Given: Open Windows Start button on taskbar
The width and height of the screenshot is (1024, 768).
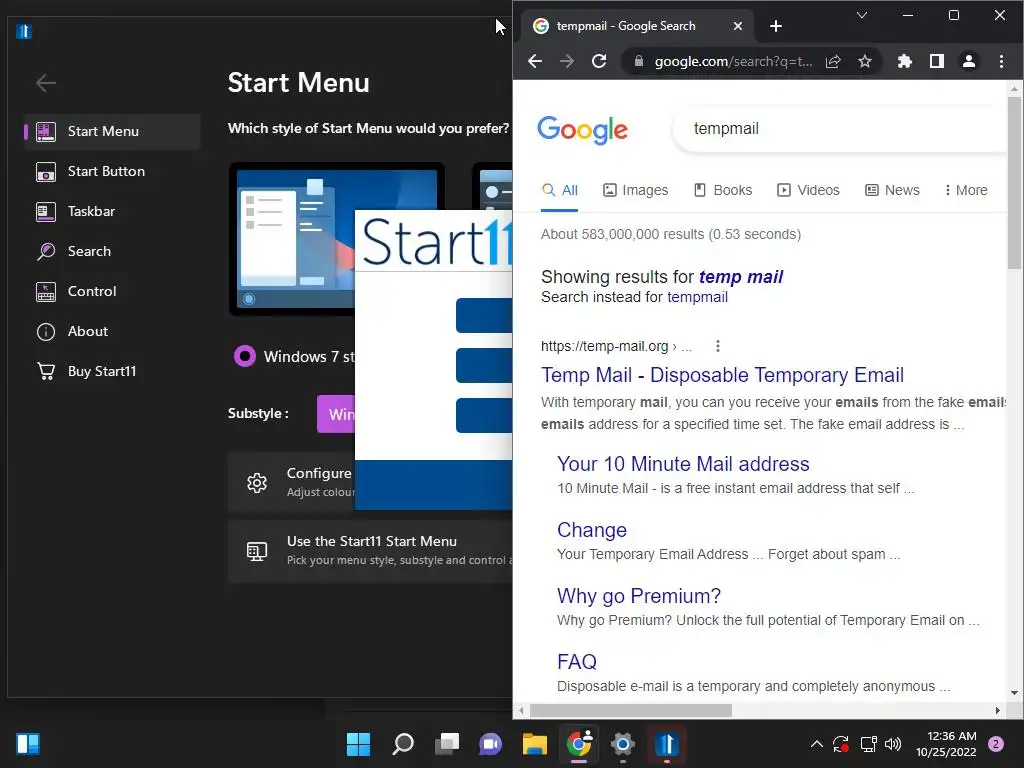Looking at the screenshot, I should point(358,744).
